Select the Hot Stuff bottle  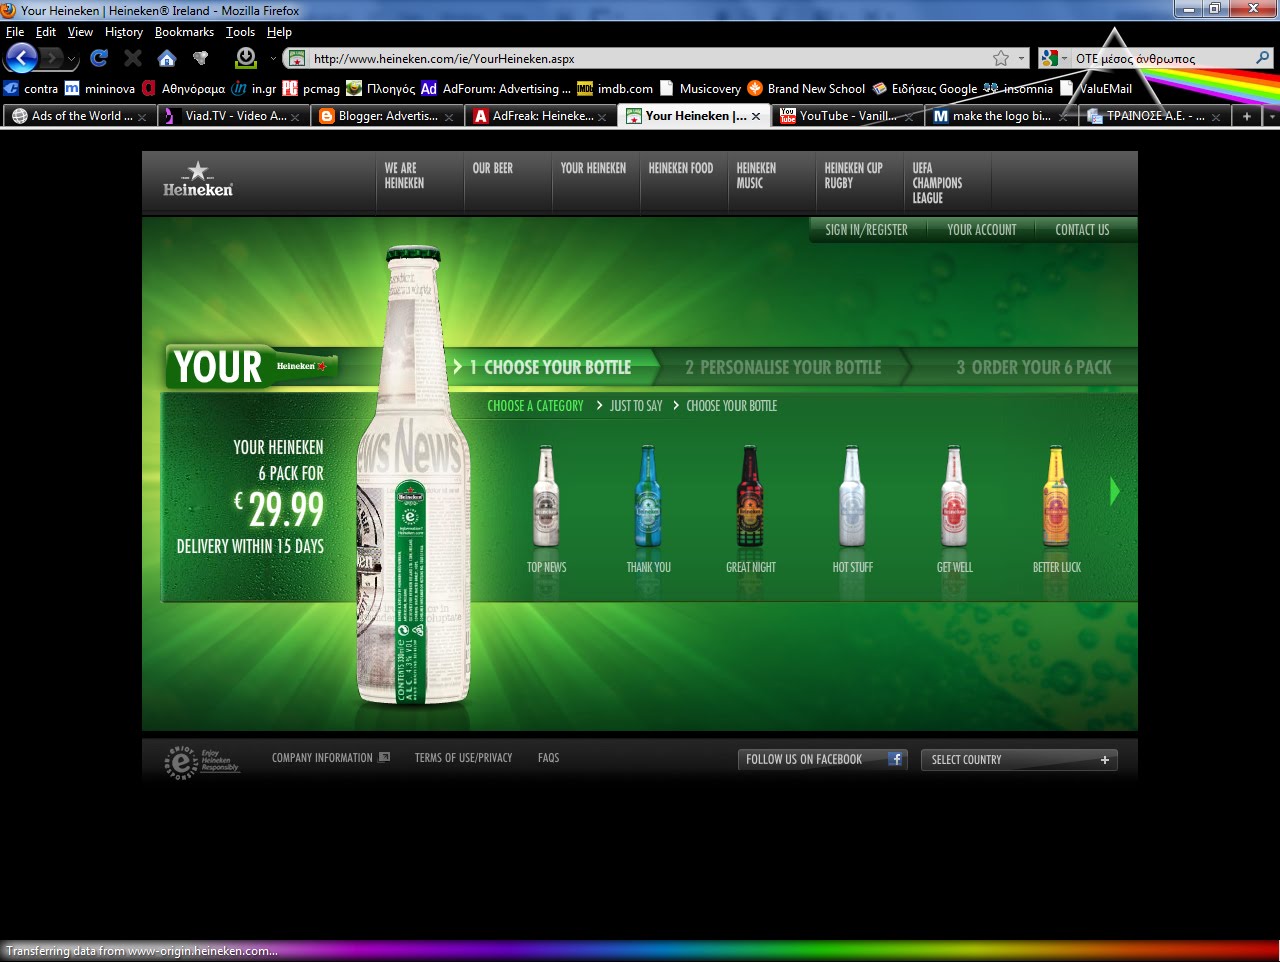click(x=852, y=497)
